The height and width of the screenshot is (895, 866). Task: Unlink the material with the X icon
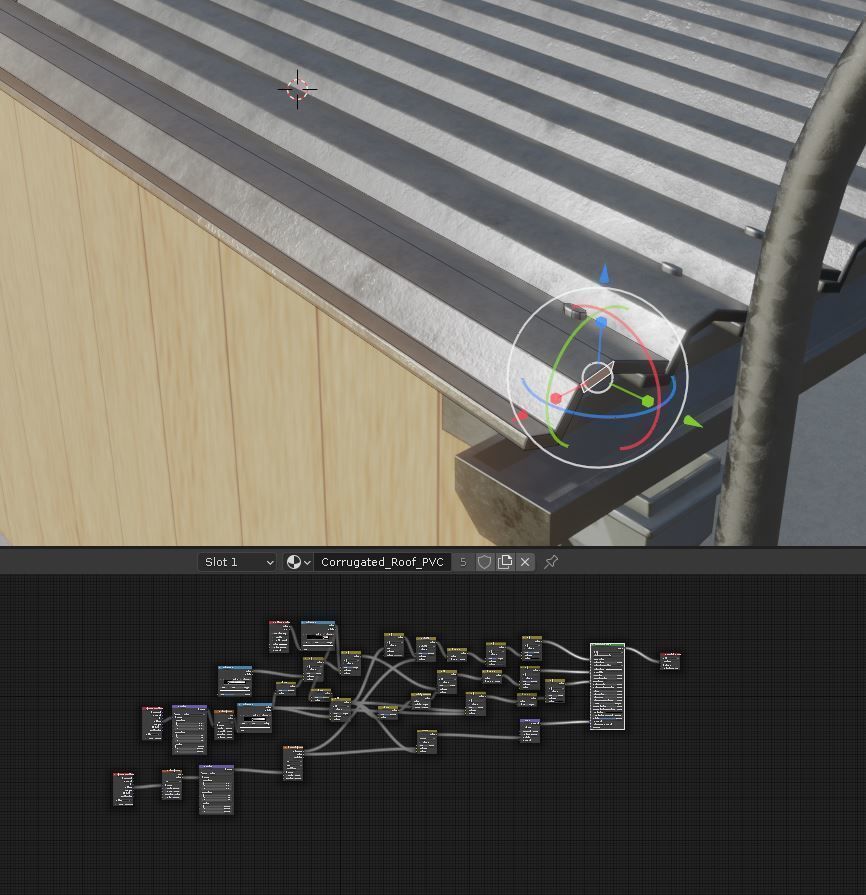click(525, 562)
